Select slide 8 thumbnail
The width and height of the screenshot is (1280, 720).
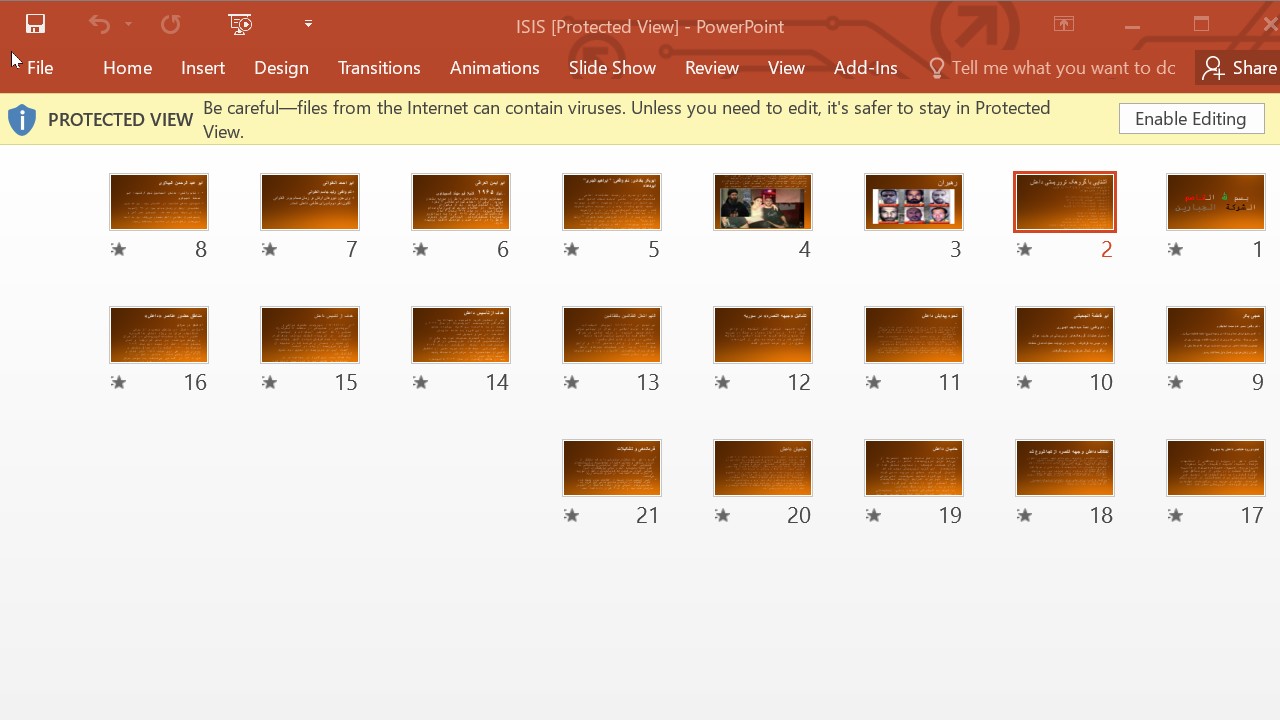click(x=159, y=202)
